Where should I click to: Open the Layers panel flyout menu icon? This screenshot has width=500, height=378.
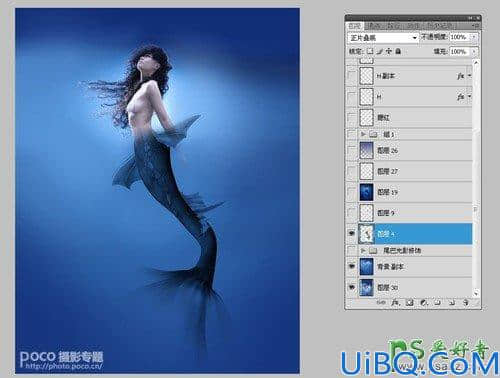(x=476, y=25)
